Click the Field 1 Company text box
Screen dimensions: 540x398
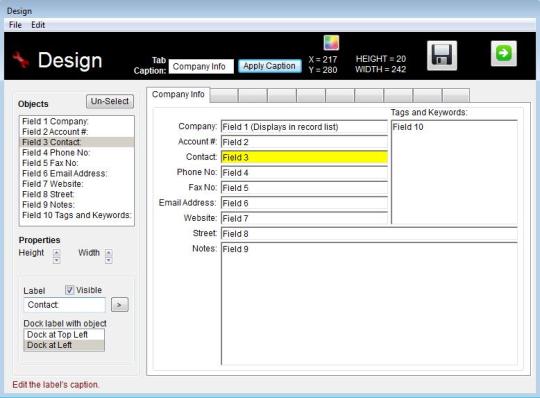(304, 127)
